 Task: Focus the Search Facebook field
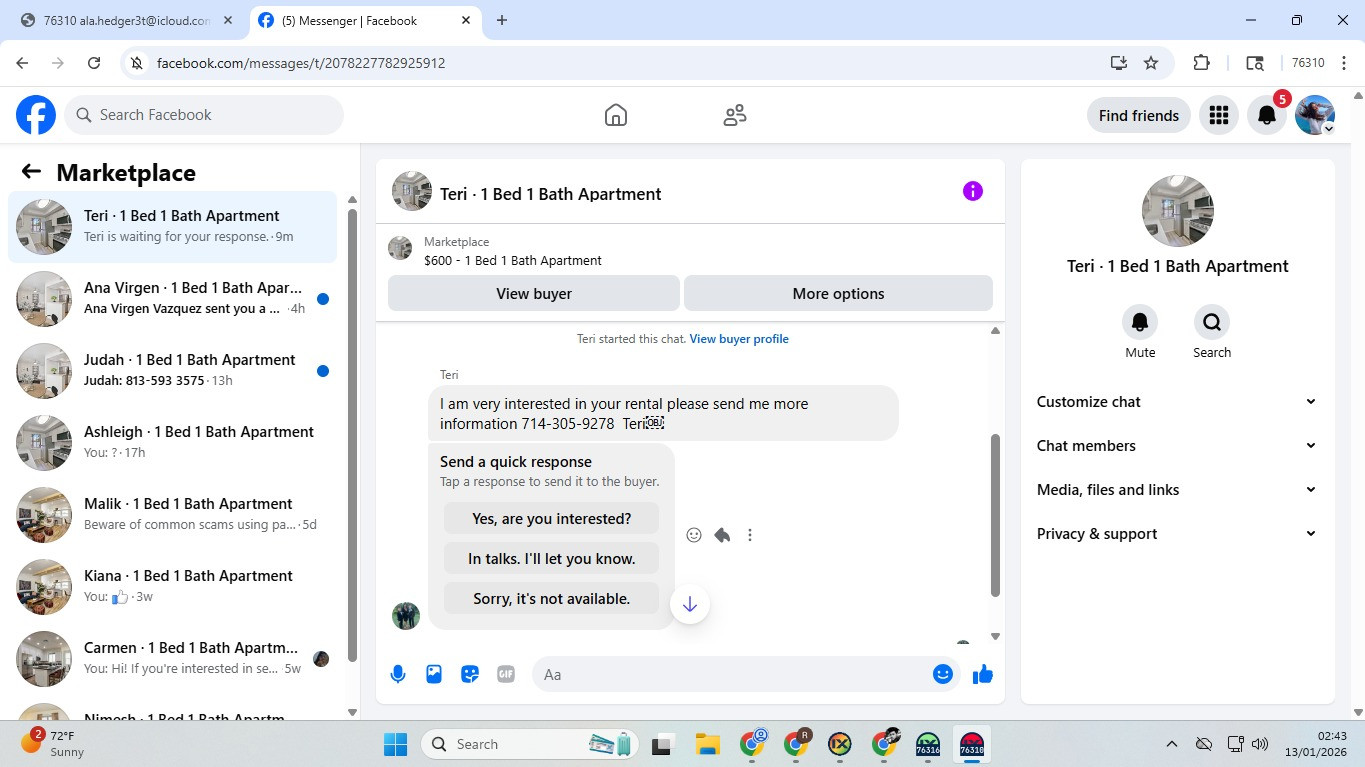[204, 115]
